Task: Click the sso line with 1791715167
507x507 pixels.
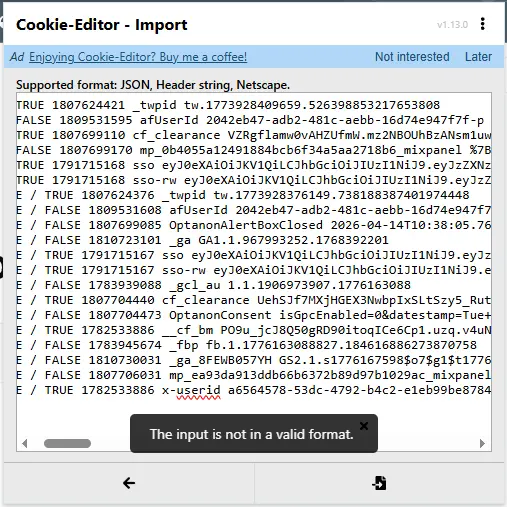Action: [254, 255]
